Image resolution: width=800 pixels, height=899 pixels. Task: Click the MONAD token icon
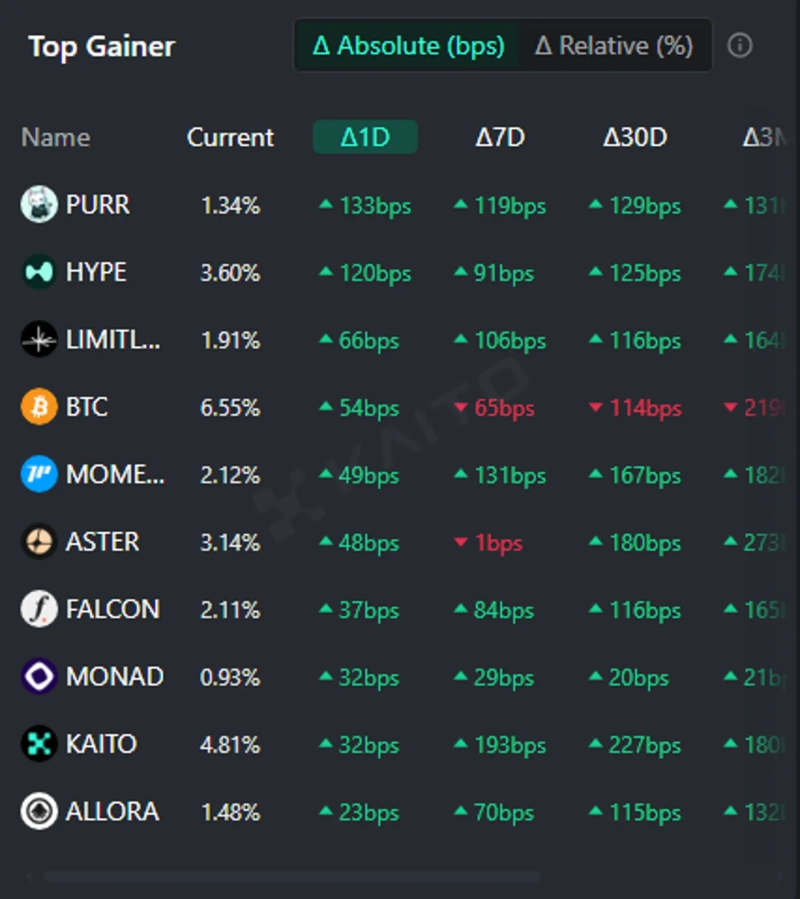pyautogui.click(x=39, y=677)
